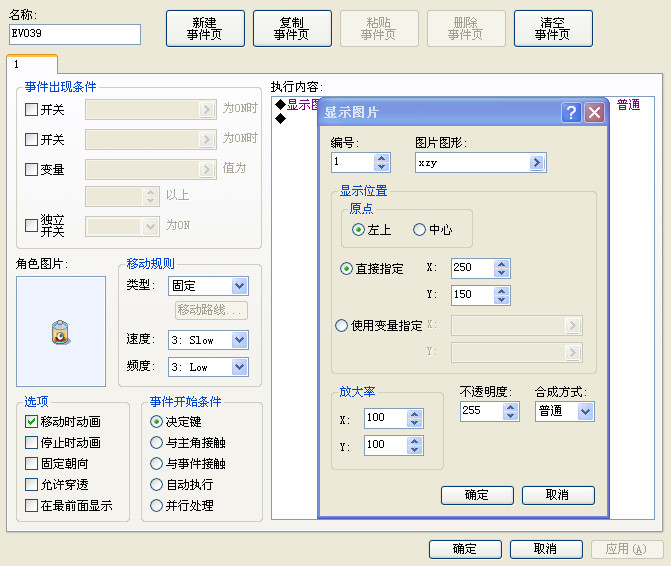Uncheck the 移动时动画 option
This screenshot has height=566, width=671.
pos(31,421)
